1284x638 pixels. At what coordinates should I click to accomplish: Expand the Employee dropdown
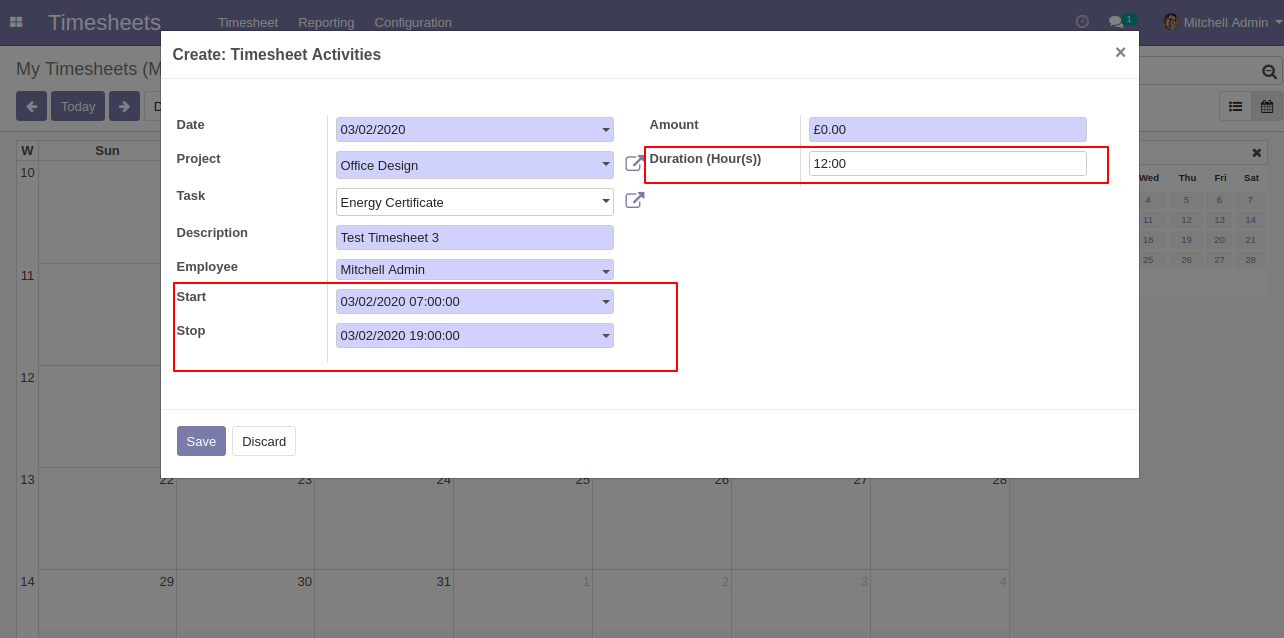606,270
